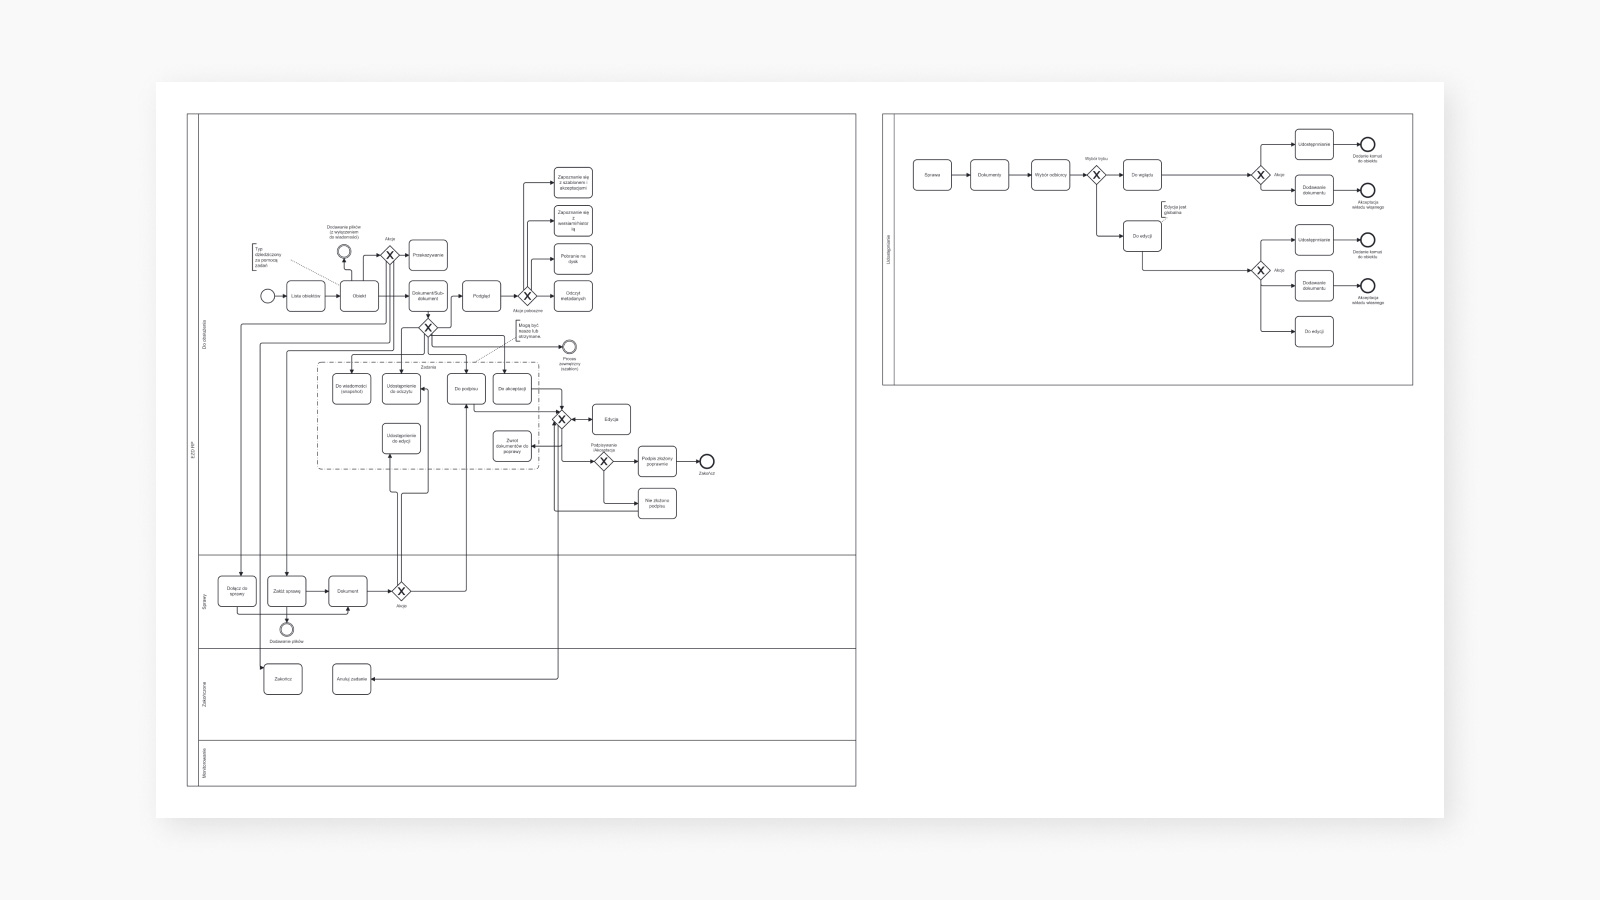The width and height of the screenshot is (1600, 900).
Task: Click the Dodawanie plików event in Sprawy lane
Action: (287, 629)
